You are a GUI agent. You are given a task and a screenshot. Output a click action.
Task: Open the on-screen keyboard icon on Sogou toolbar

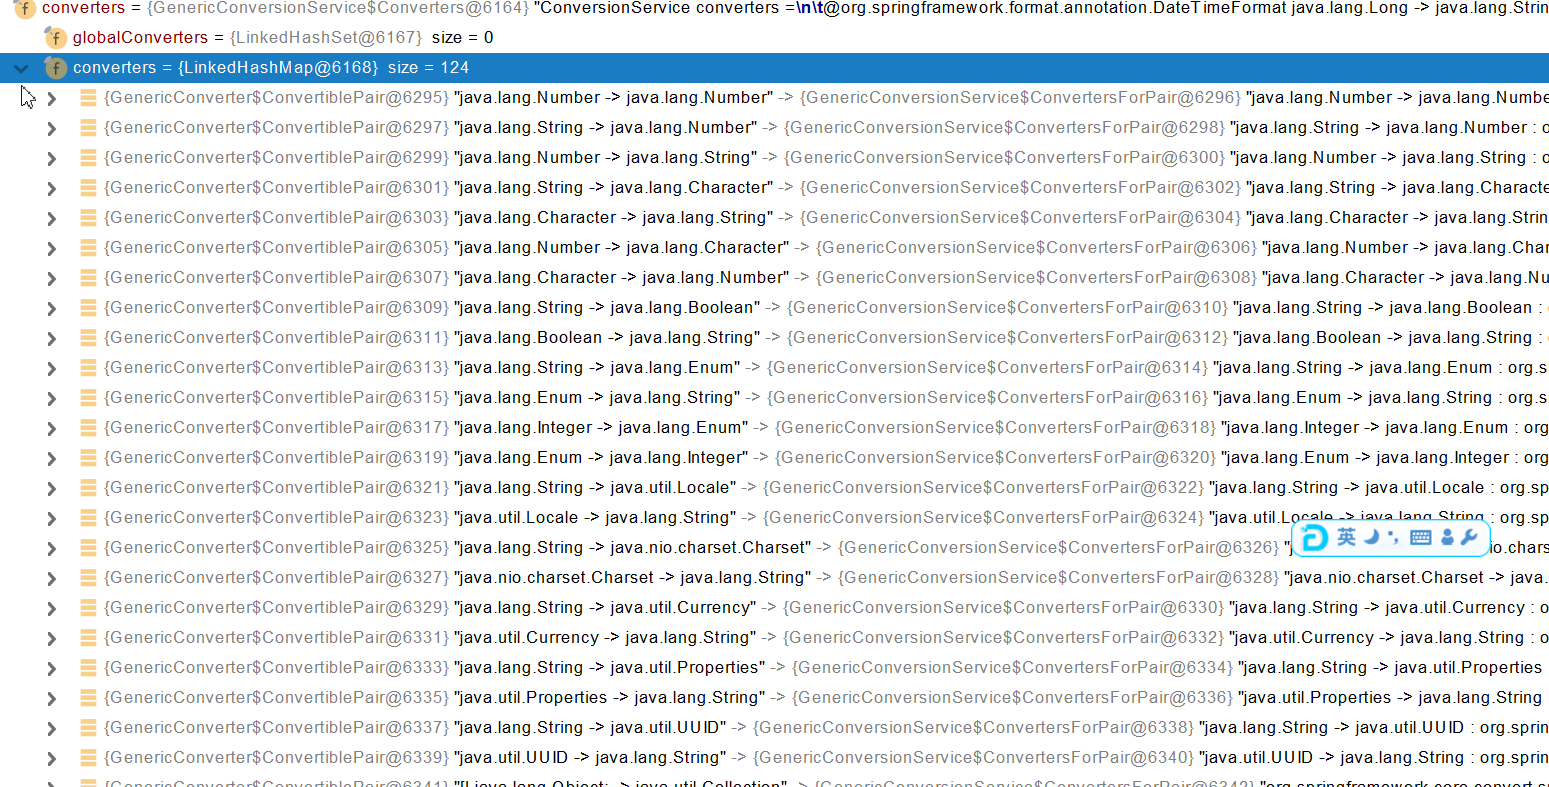[1421, 537]
